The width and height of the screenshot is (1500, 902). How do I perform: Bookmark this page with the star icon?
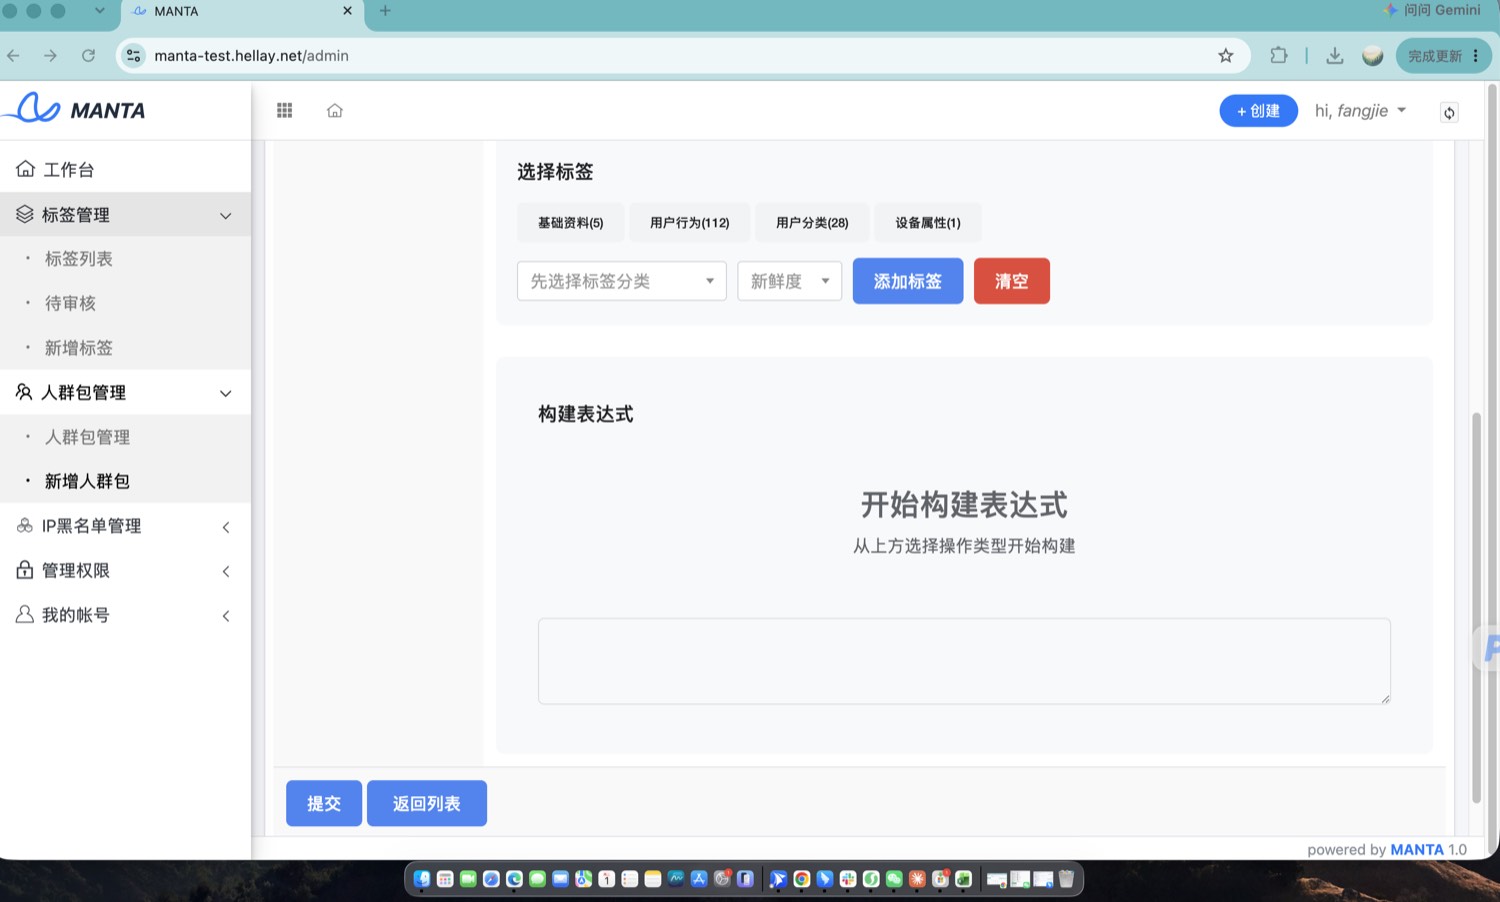1226,56
